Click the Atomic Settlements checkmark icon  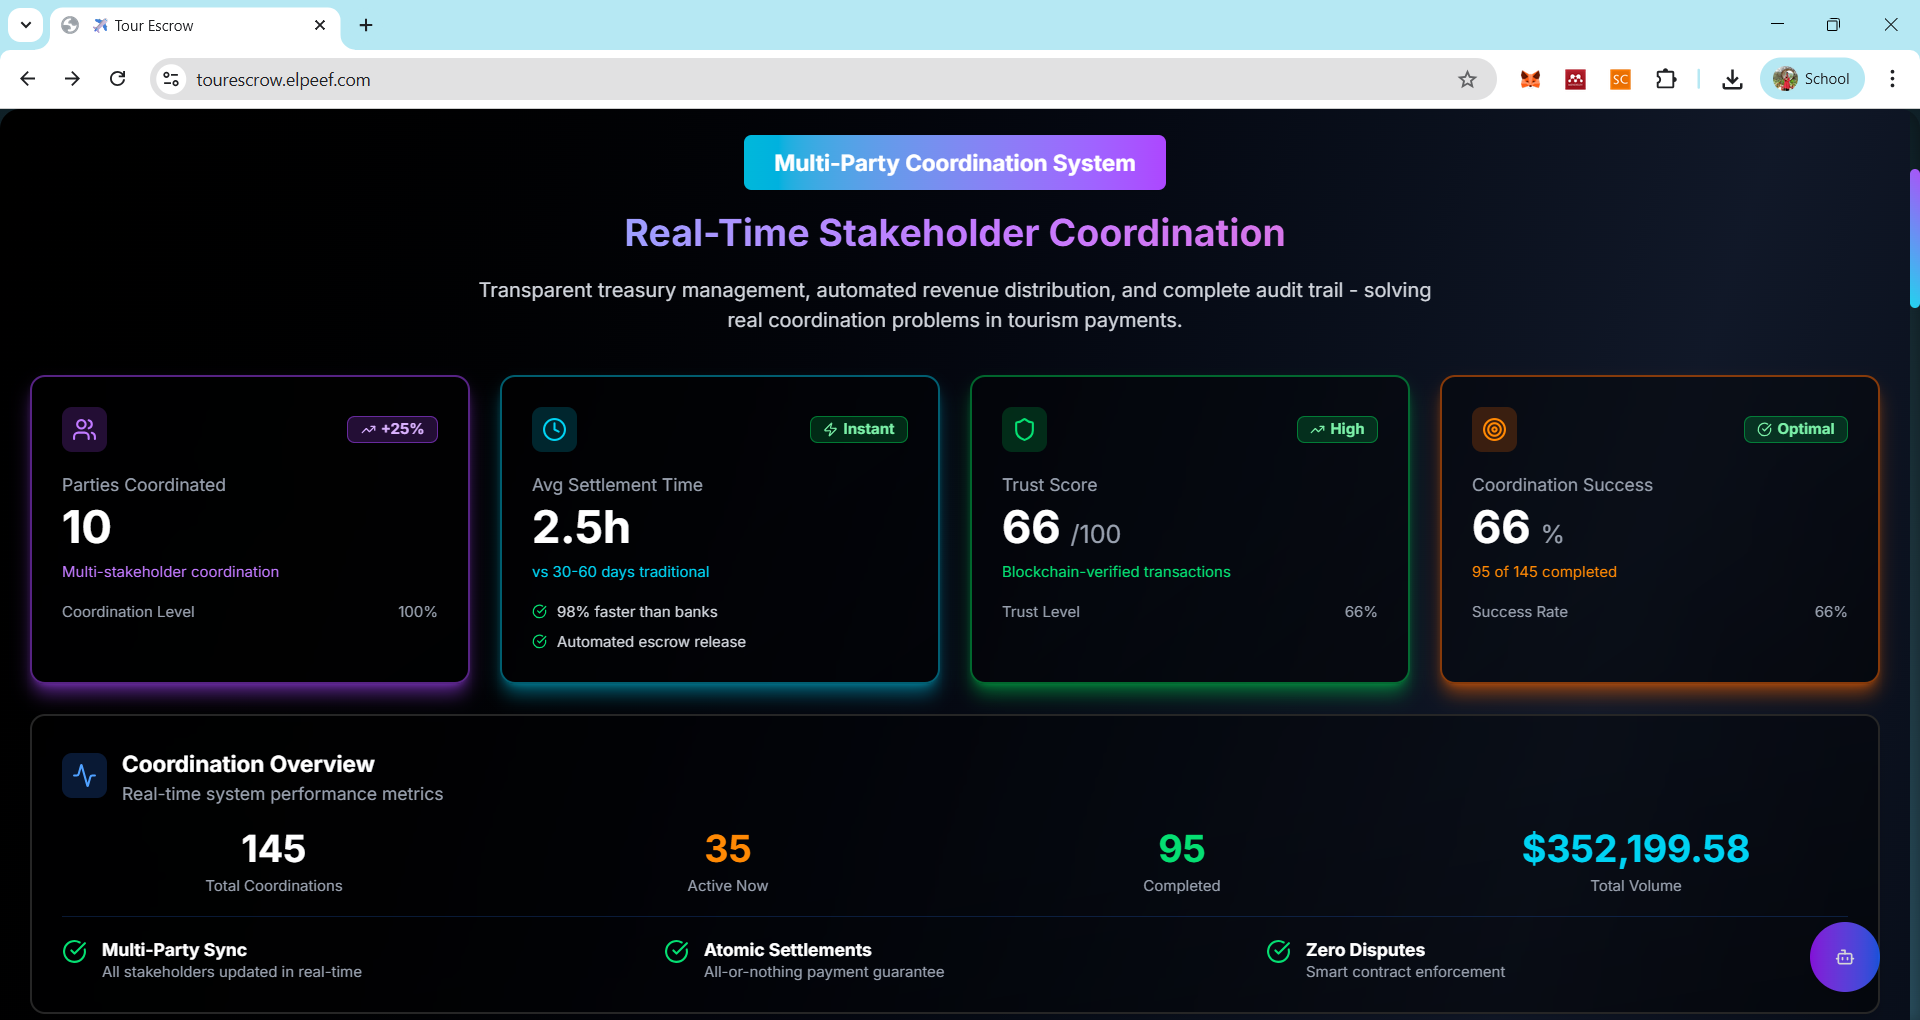tap(677, 951)
